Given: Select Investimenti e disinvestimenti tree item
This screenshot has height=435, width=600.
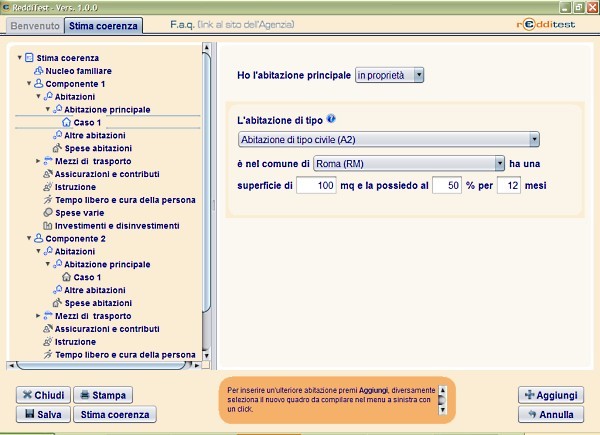Looking at the screenshot, I should 117,226.
